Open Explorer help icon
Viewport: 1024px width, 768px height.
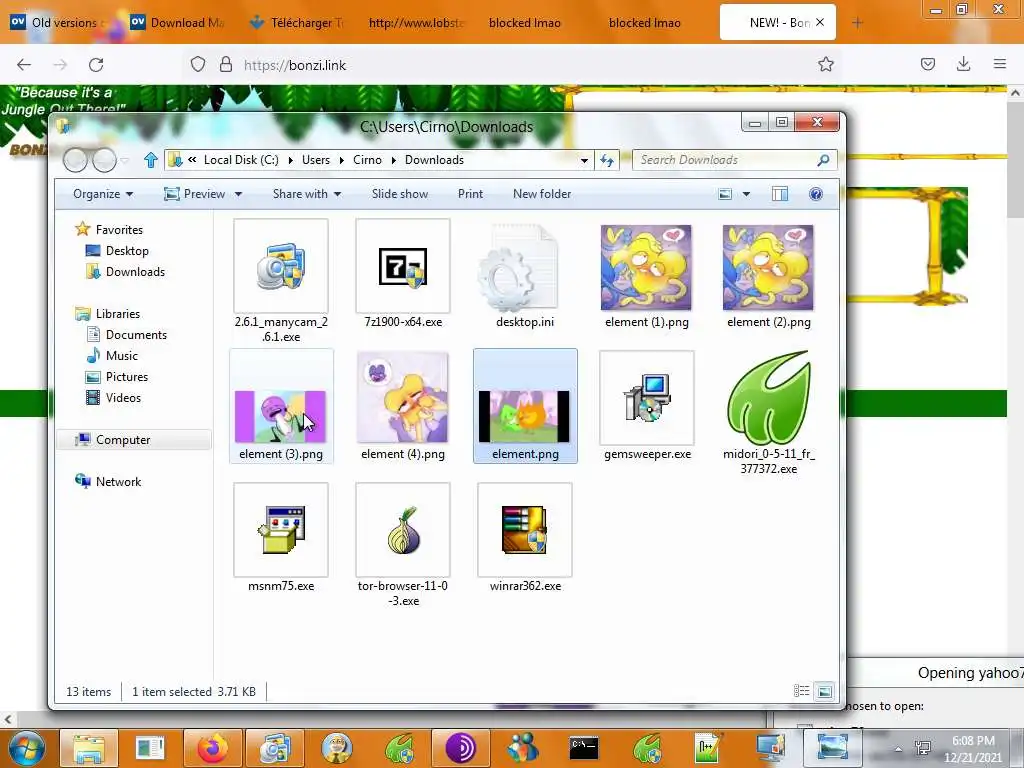(816, 194)
